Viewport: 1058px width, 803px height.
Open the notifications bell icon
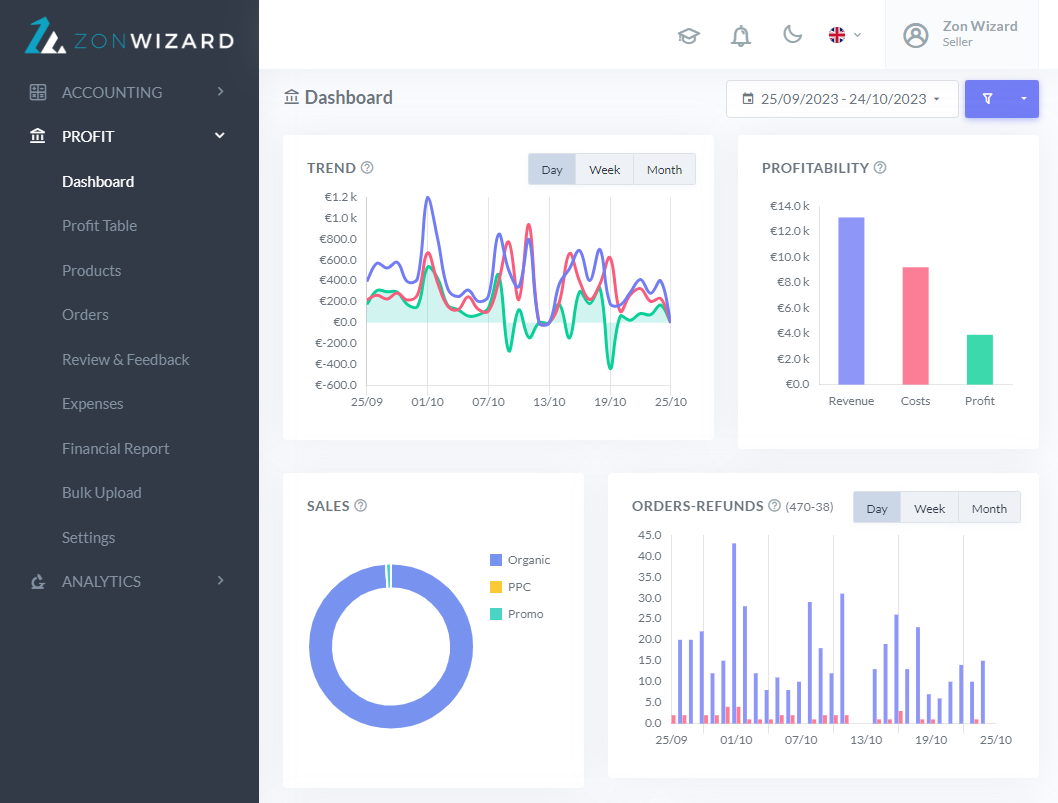(x=741, y=35)
